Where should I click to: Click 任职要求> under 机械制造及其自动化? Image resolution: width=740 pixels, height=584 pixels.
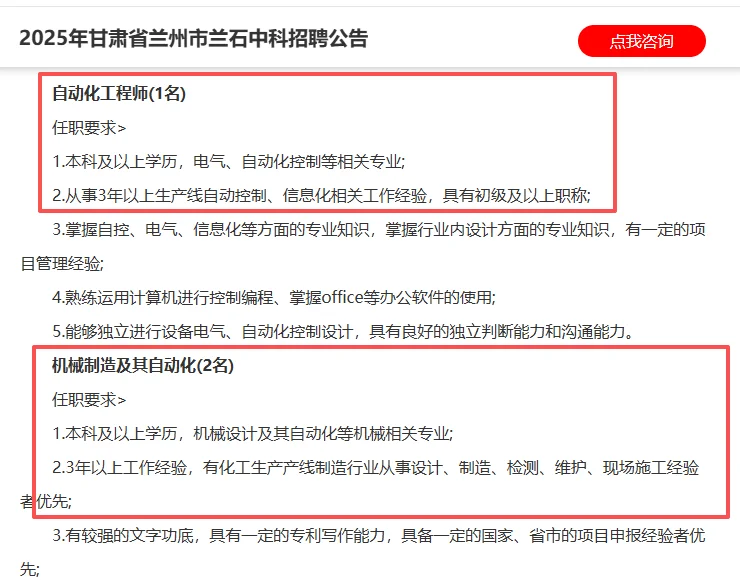pos(89,400)
